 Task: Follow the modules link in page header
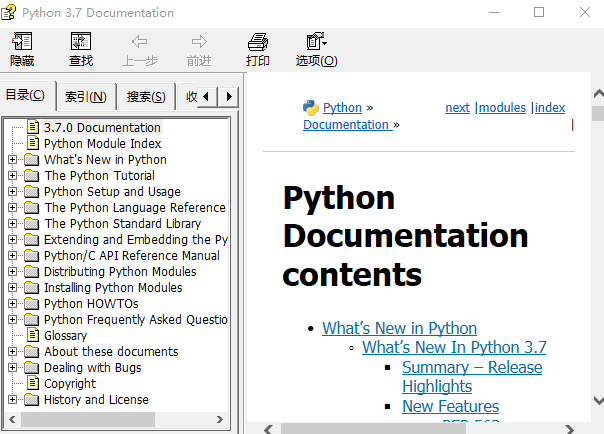[502, 108]
